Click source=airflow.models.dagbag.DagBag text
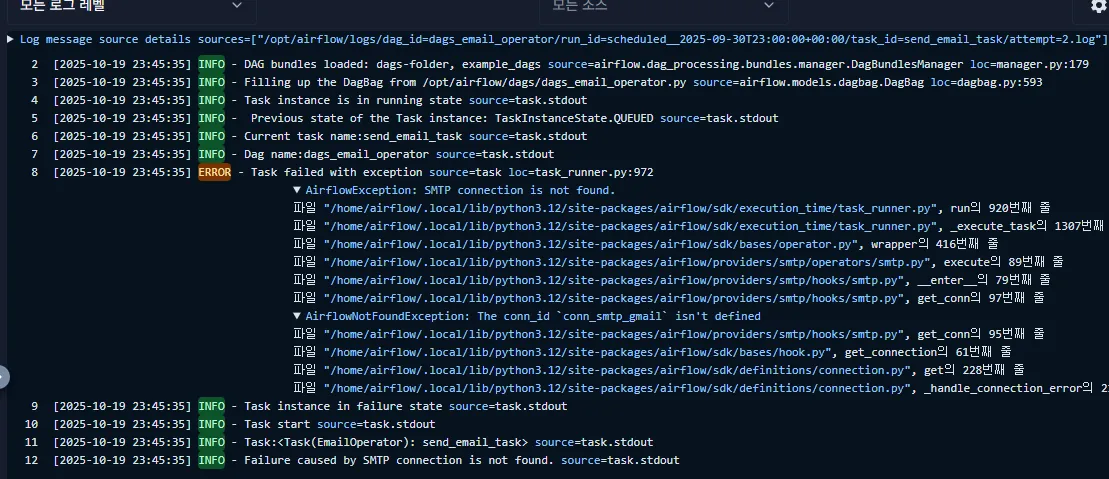 [x=808, y=82]
